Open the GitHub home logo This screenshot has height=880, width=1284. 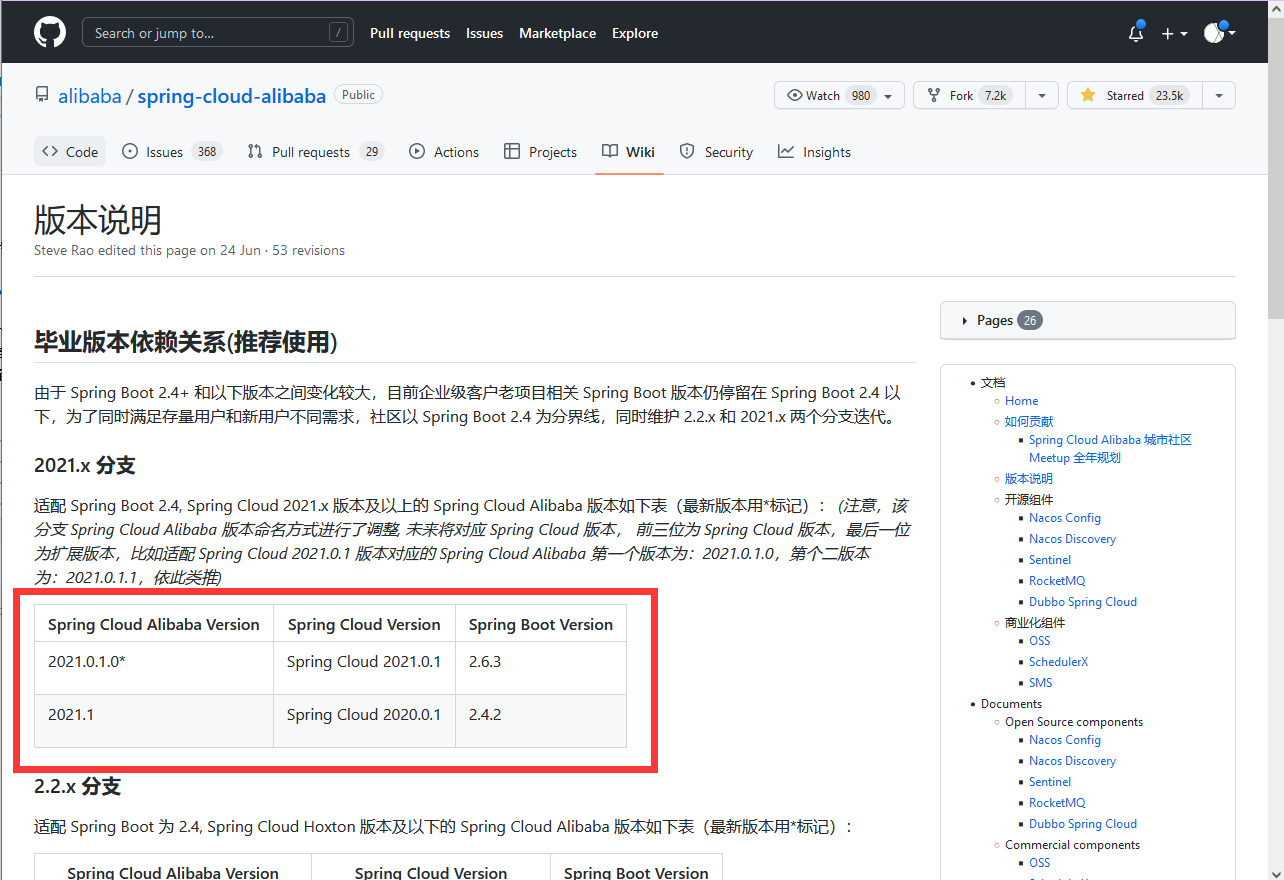pyautogui.click(x=50, y=33)
